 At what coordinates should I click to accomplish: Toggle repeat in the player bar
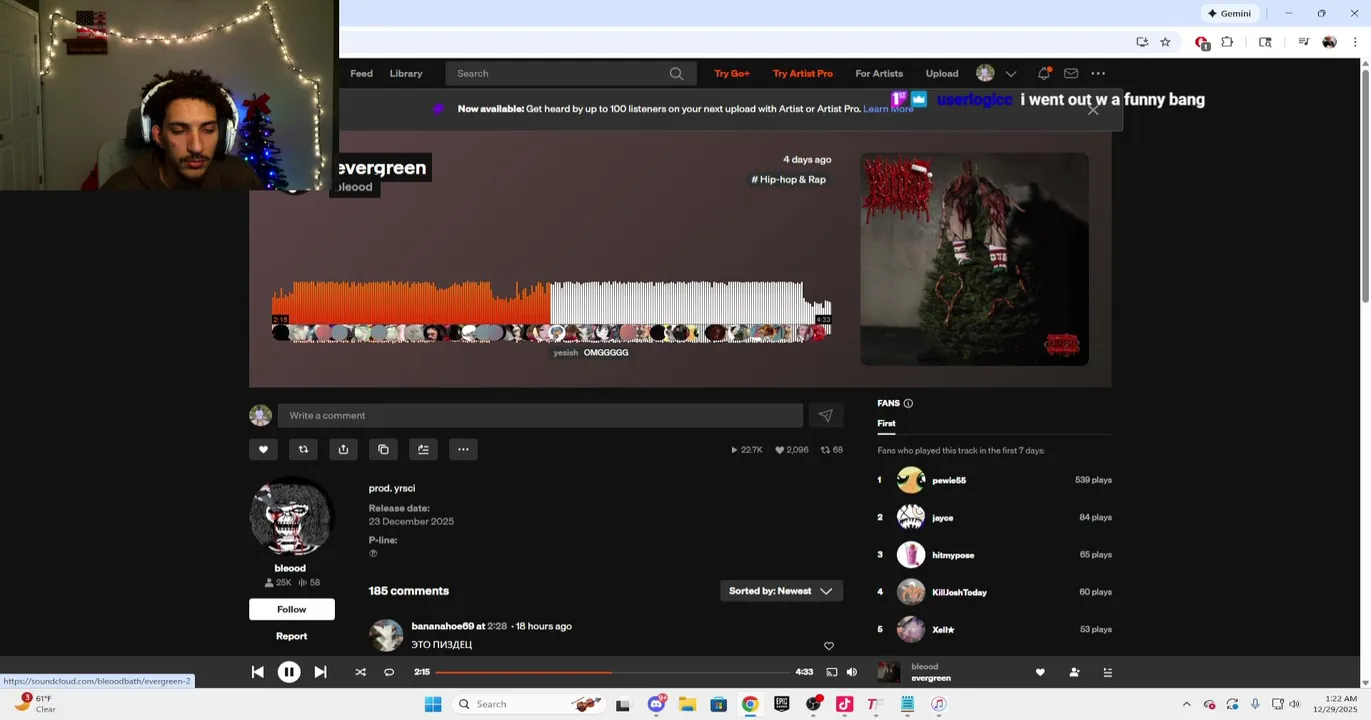pos(389,672)
